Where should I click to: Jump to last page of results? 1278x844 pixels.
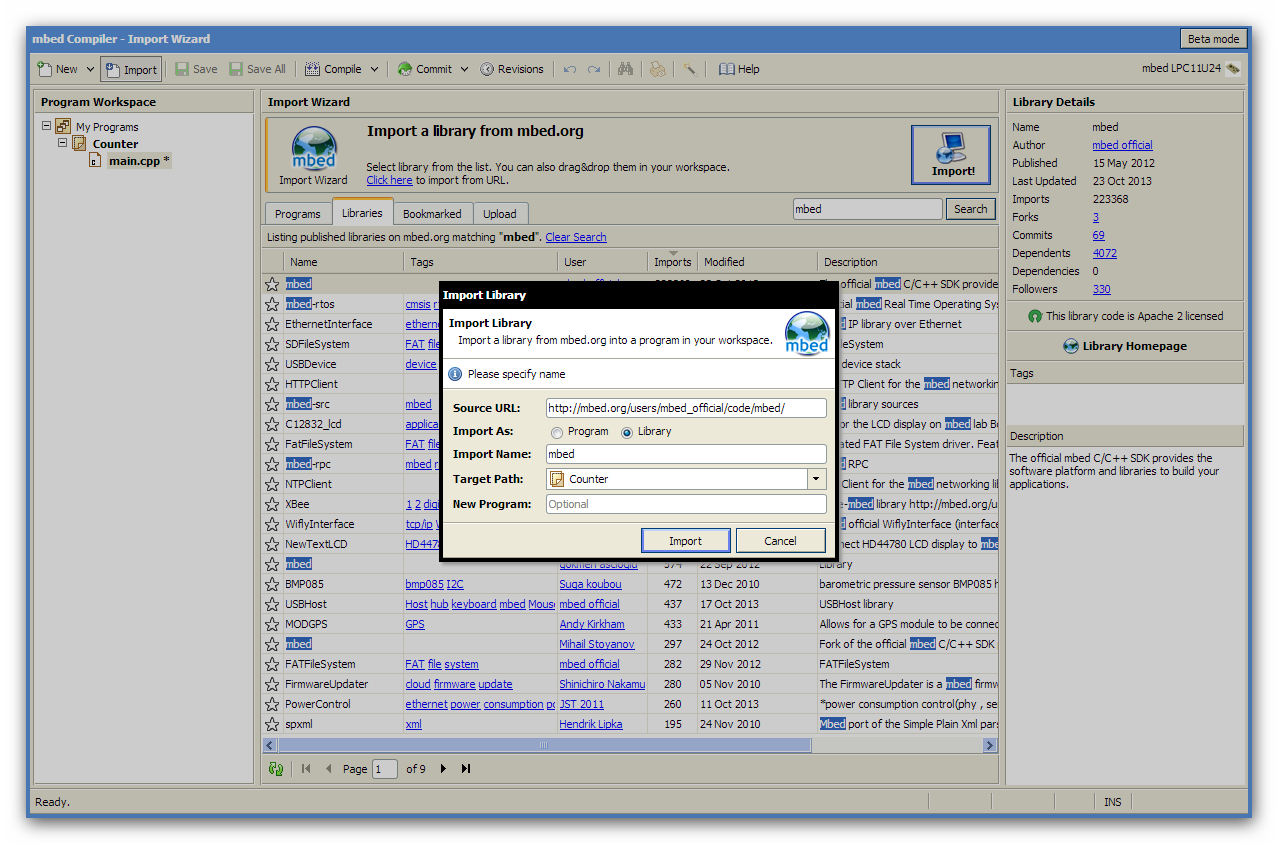[x=465, y=769]
